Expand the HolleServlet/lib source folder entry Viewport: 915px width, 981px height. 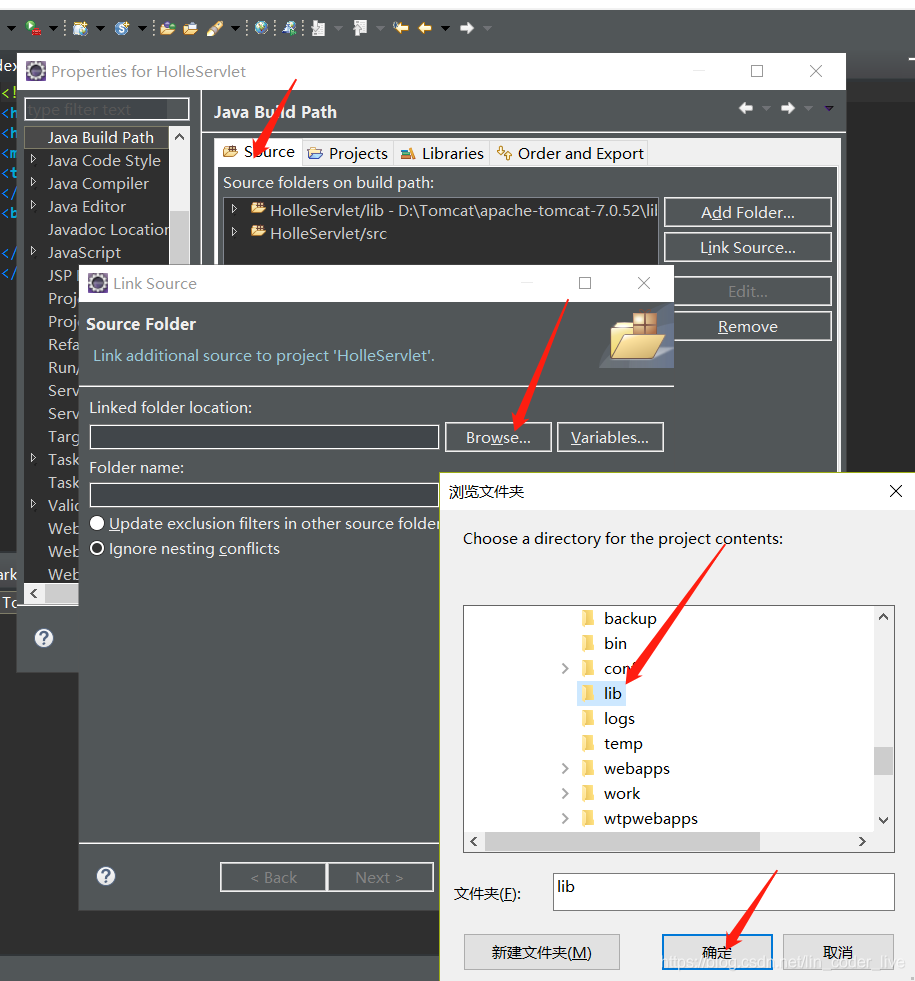234,208
